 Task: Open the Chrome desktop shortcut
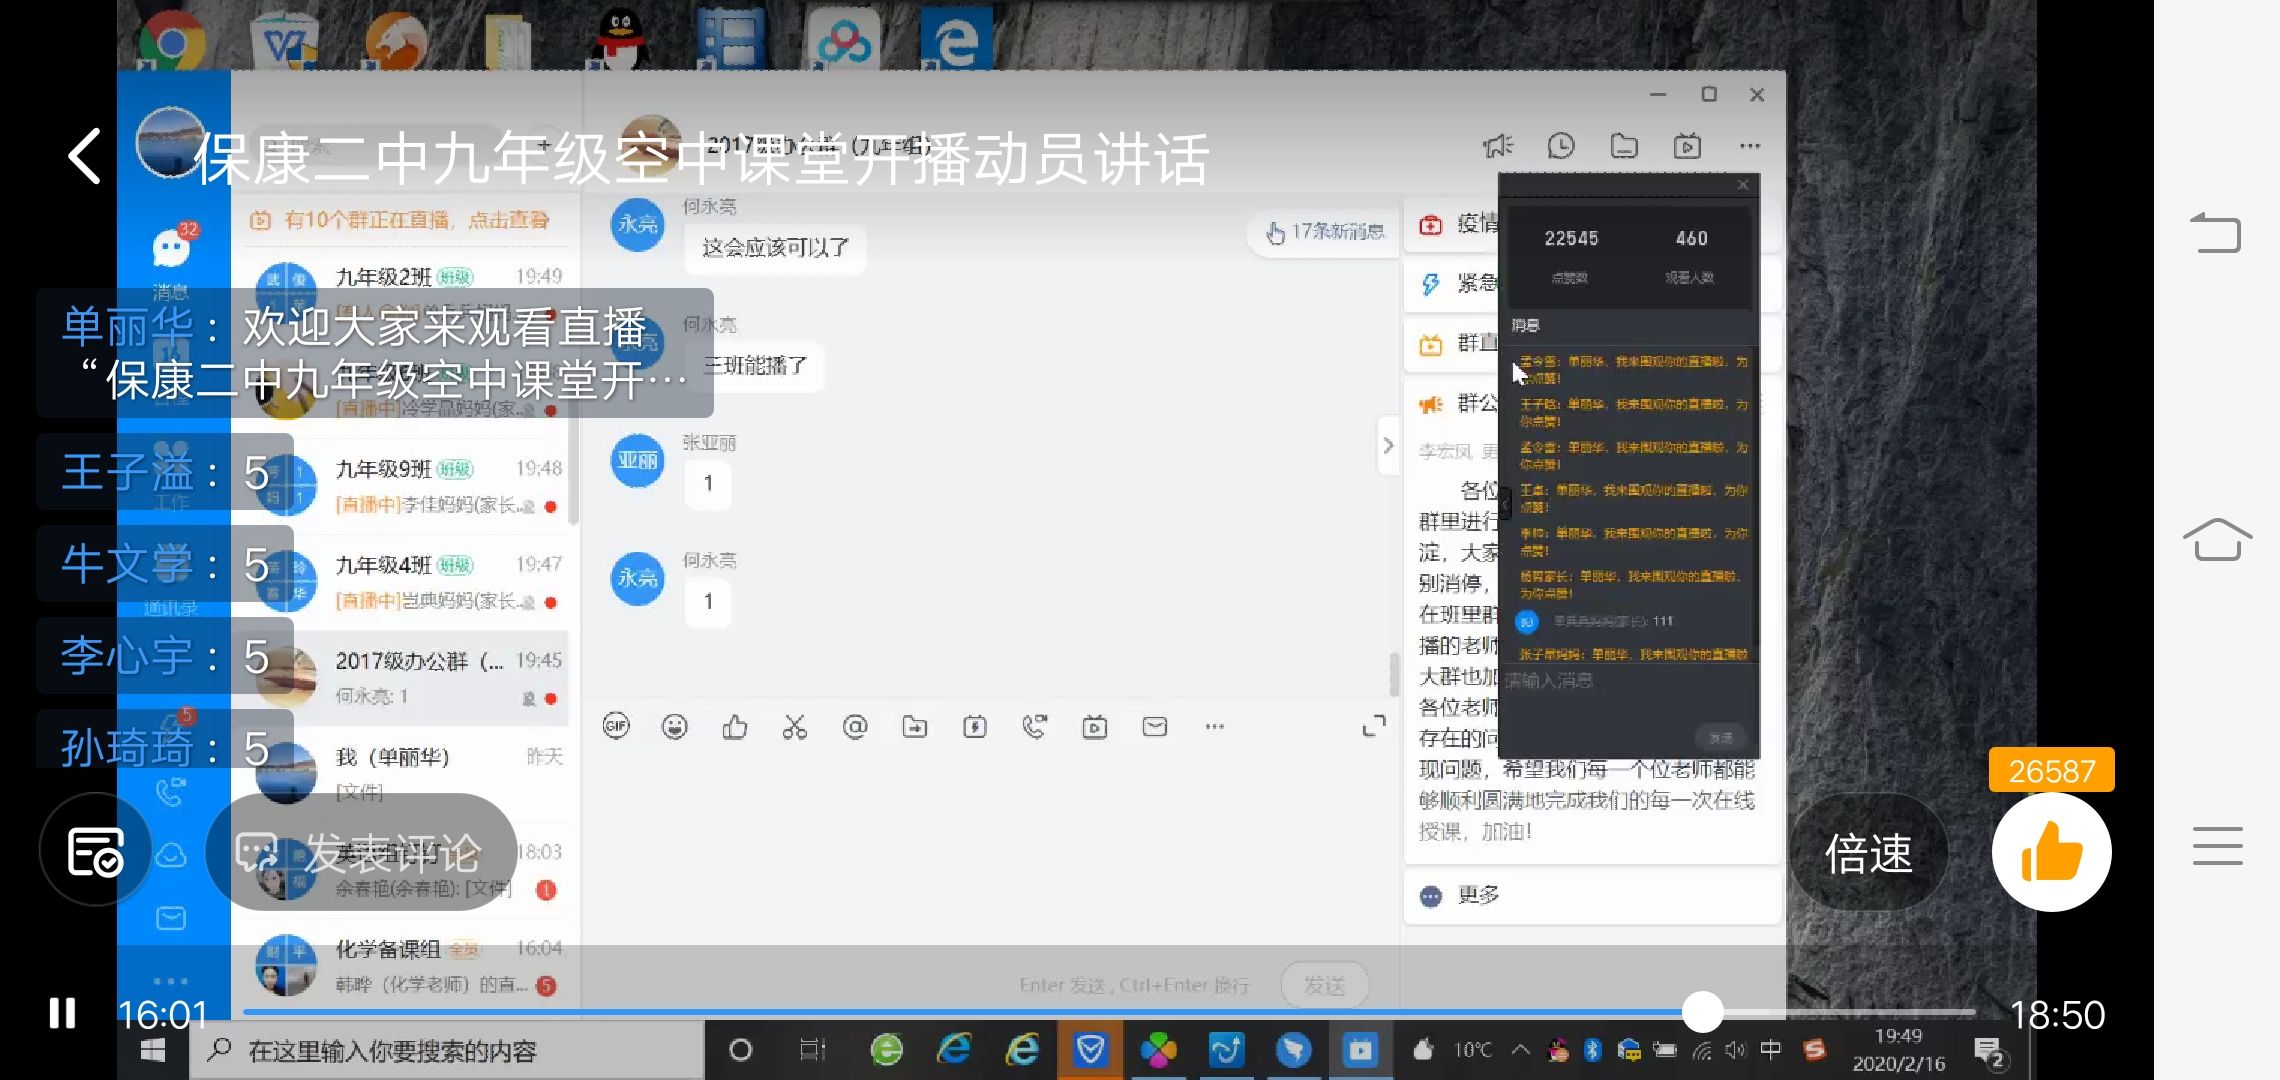171,40
